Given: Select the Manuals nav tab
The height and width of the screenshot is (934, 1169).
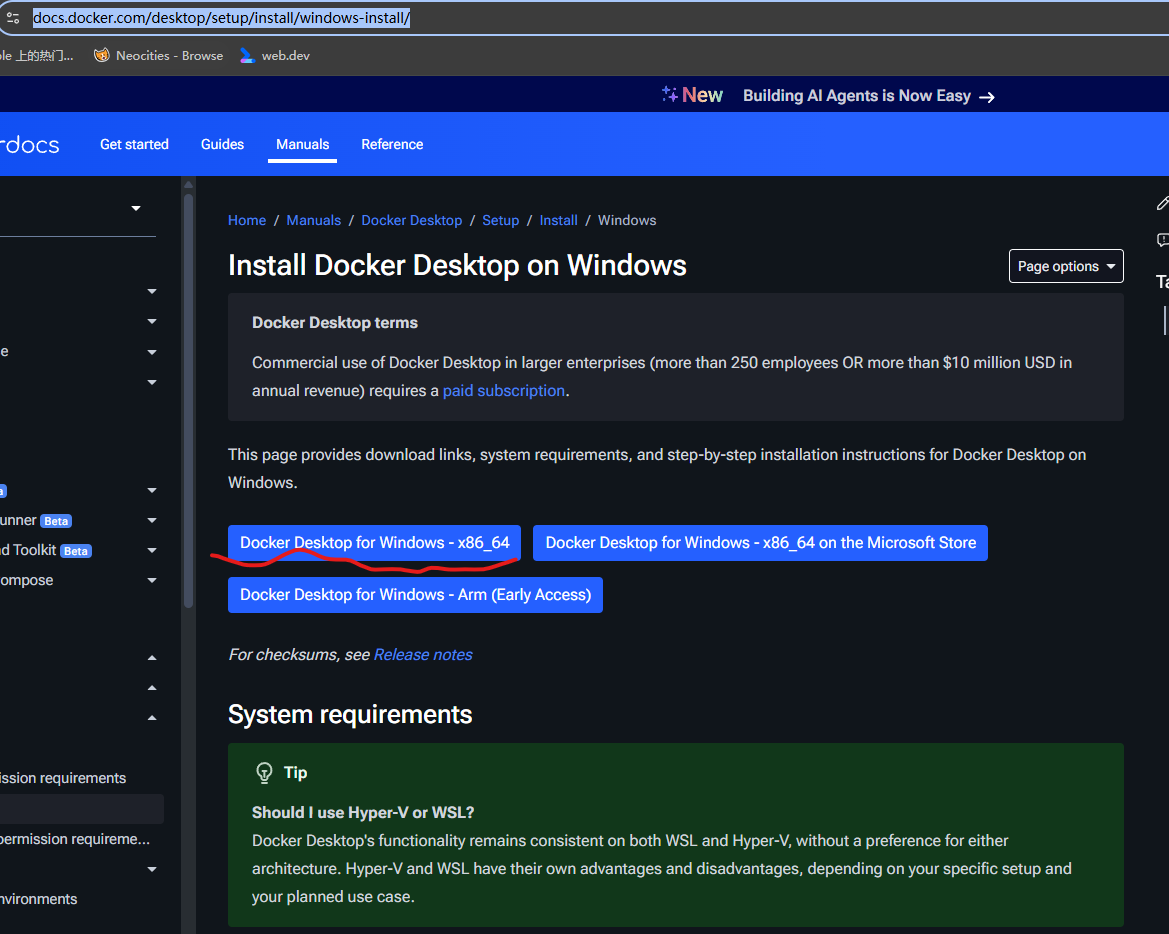Looking at the screenshot, I should [x=303, y=145].
